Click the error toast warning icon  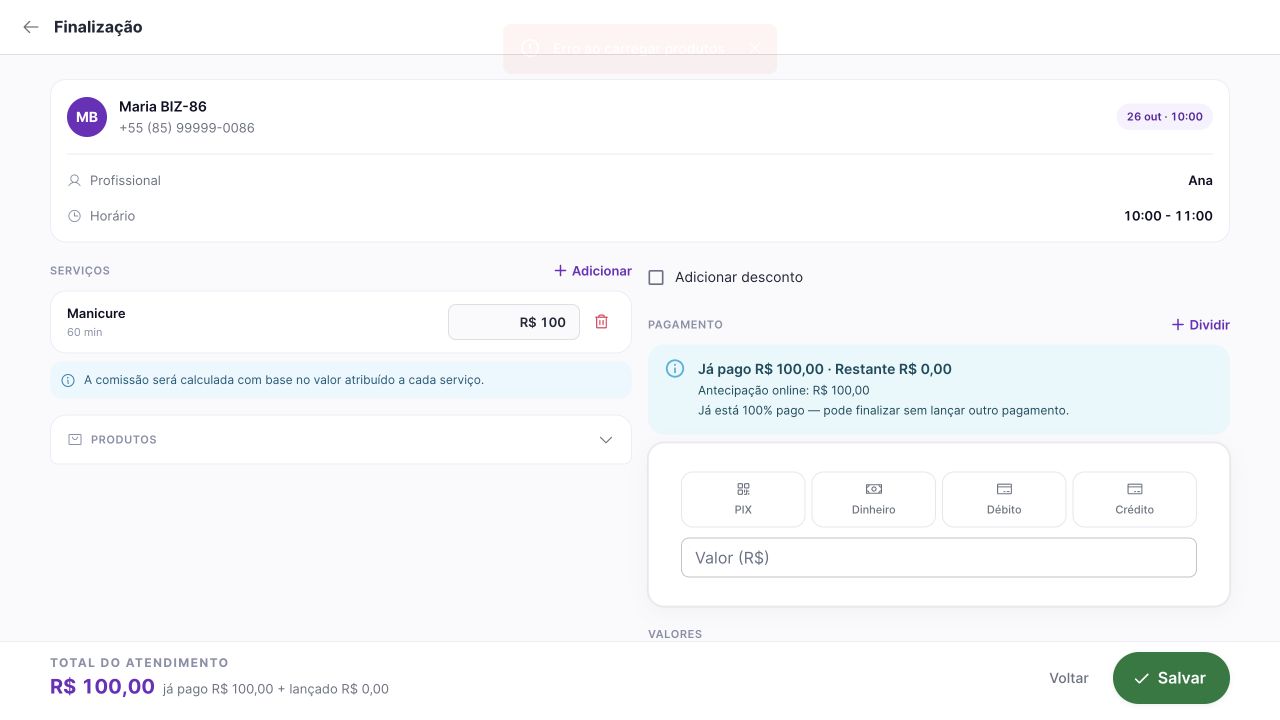point(532,48)
